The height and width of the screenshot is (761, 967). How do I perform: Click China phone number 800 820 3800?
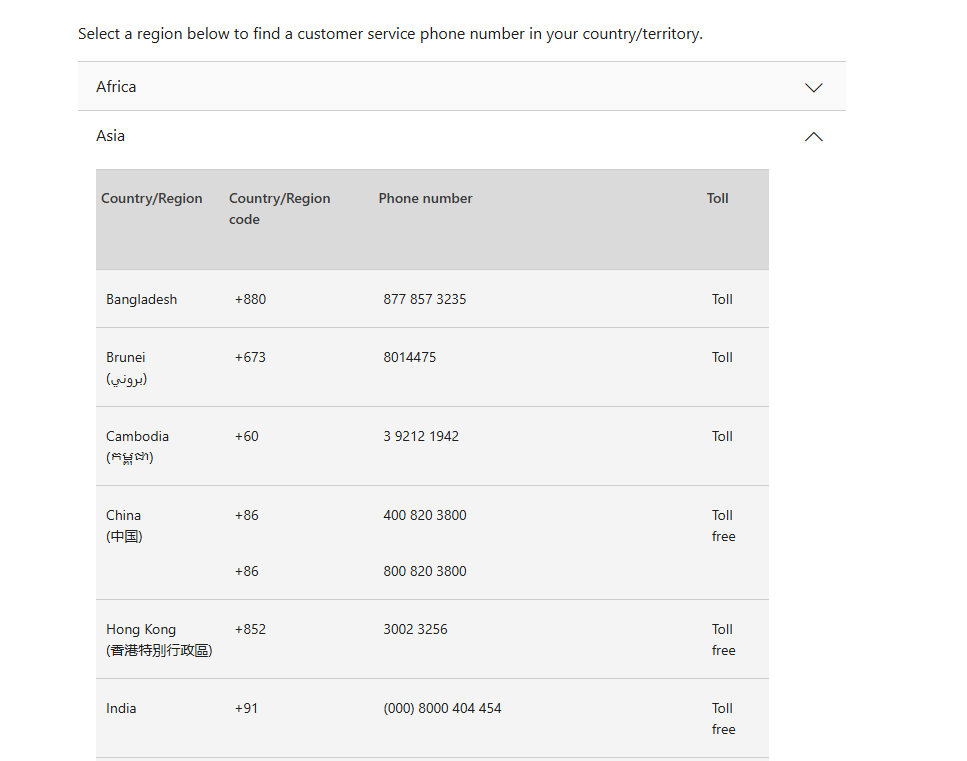424,571
